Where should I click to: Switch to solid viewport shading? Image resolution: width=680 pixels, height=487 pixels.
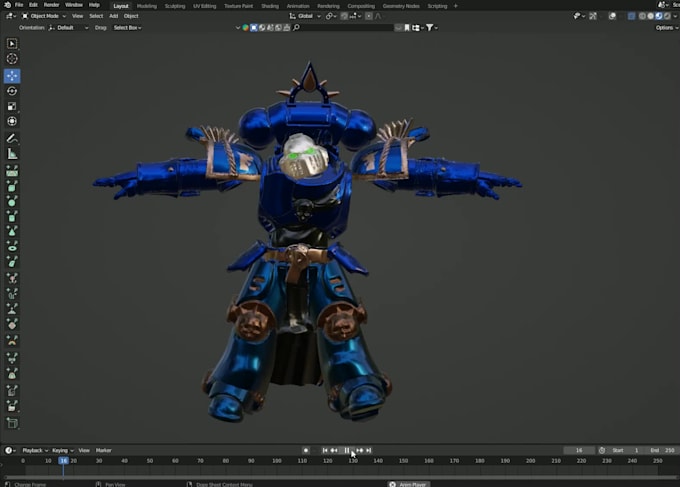[651, 16]
